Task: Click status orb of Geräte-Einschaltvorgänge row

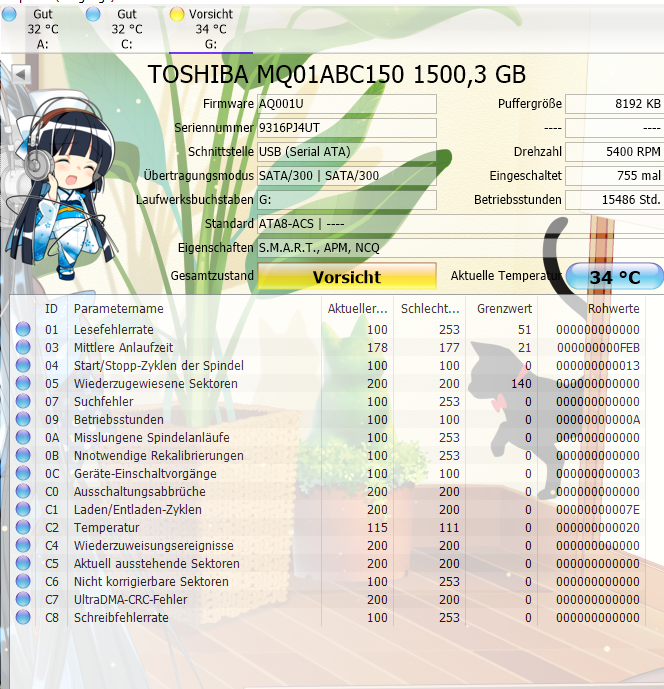Action: pyautogui.click(x=23, y=473)
